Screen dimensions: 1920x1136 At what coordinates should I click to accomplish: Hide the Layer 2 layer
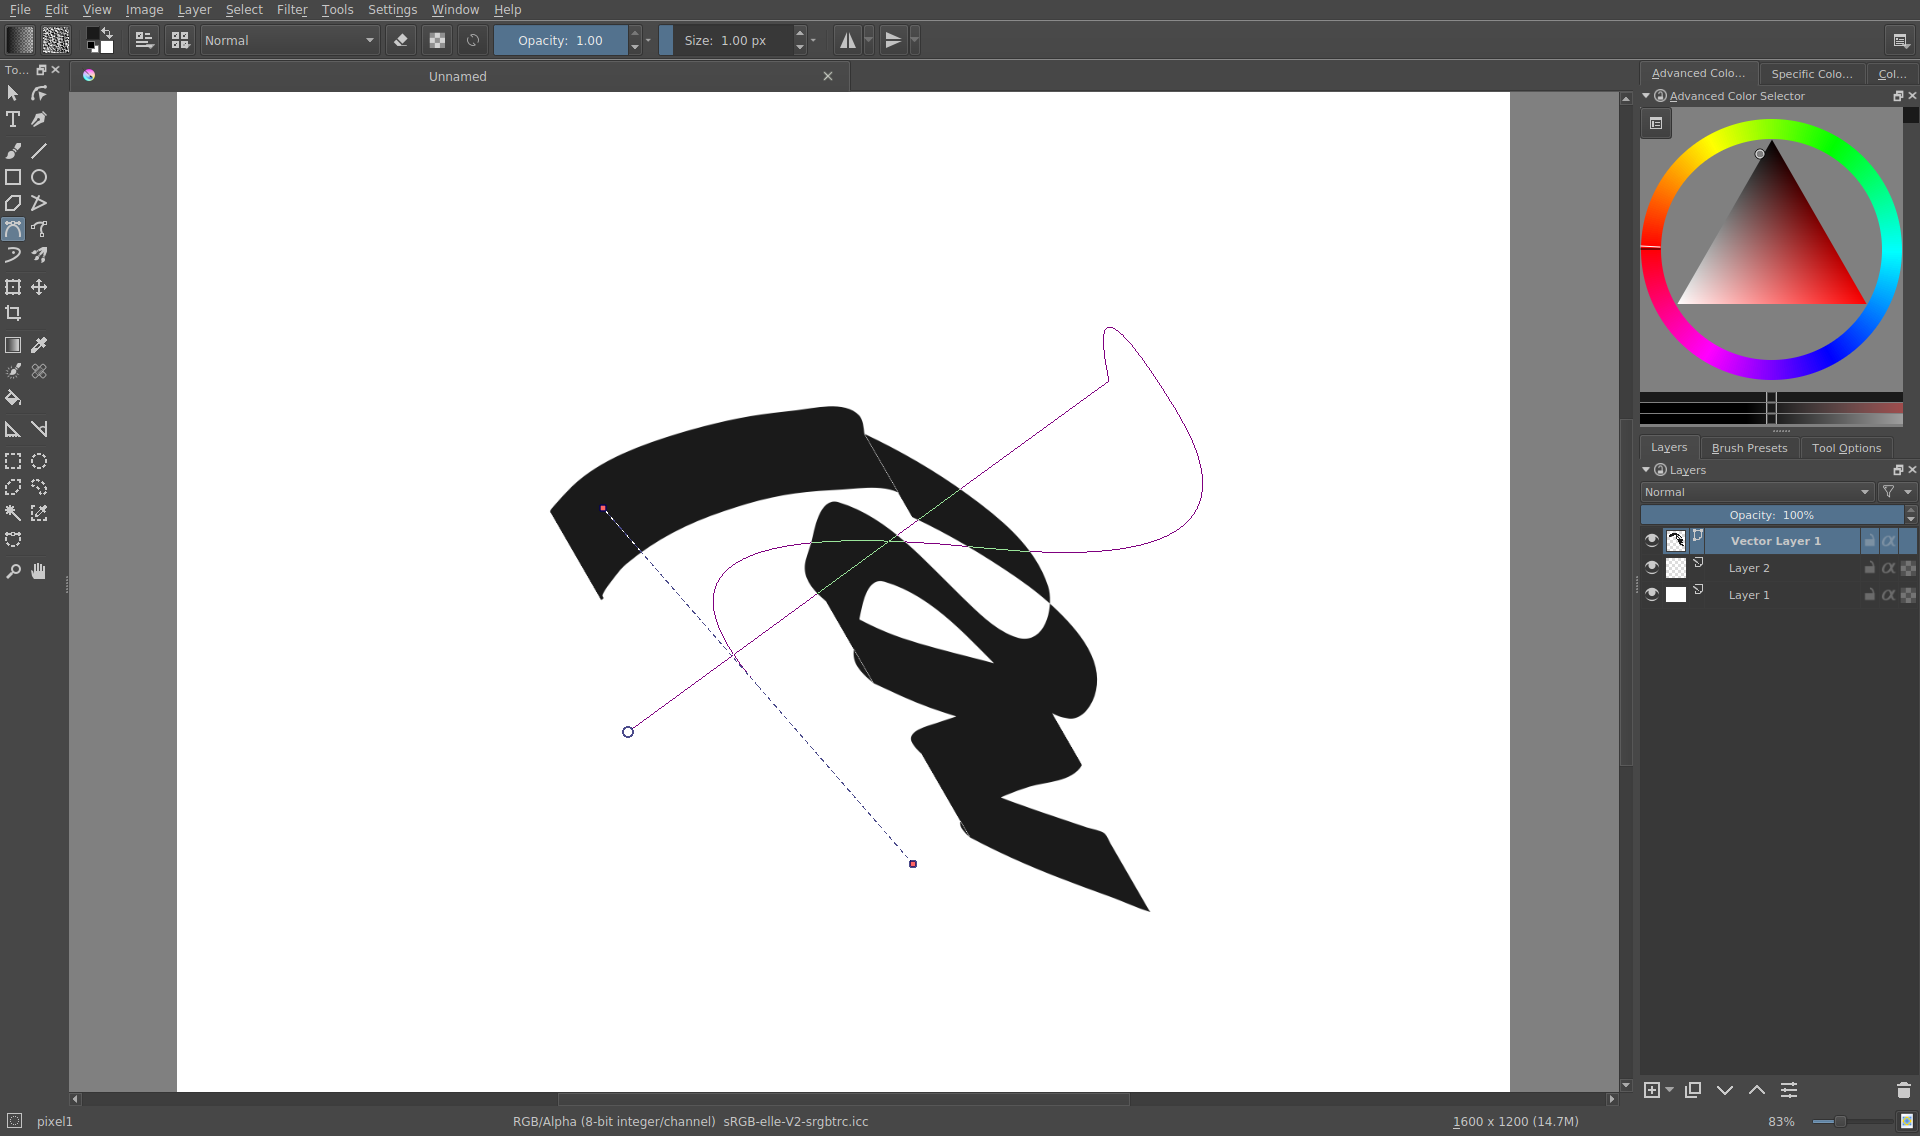click(x=1653, y=567)
